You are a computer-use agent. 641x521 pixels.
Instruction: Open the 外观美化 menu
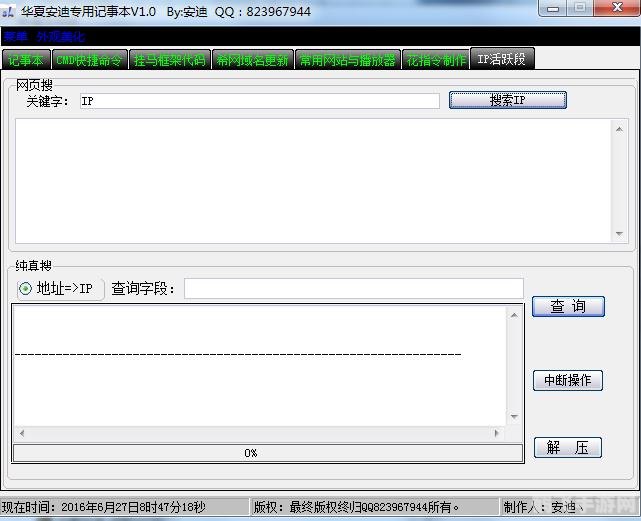[58, 35]
